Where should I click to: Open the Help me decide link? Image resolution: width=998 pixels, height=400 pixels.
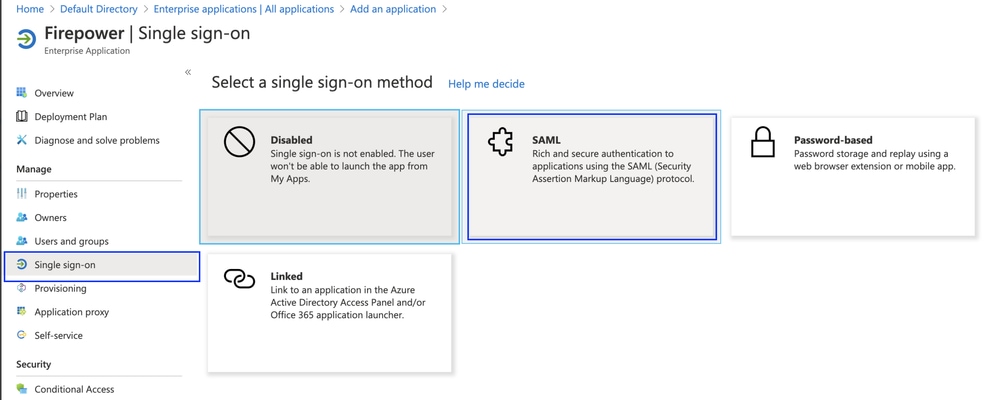pyautogui.click(x=486, y=84)
